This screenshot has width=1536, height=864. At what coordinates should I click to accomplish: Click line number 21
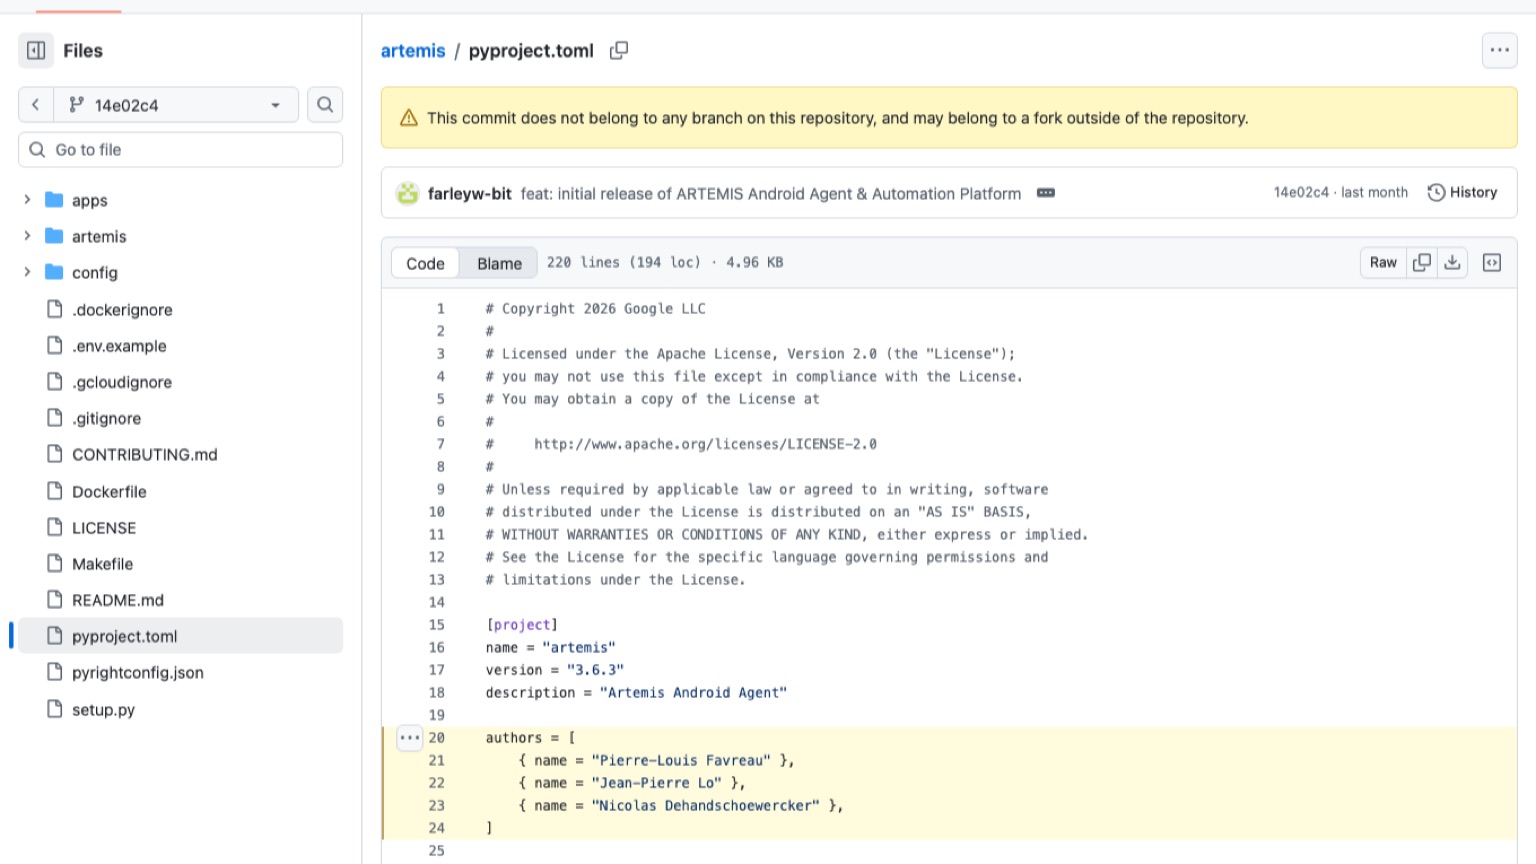tap(436, 760)
